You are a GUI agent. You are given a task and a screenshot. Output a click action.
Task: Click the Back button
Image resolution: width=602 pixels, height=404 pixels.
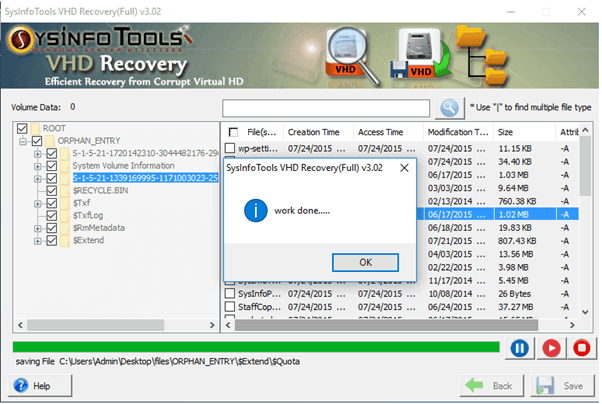pos(491,386)
